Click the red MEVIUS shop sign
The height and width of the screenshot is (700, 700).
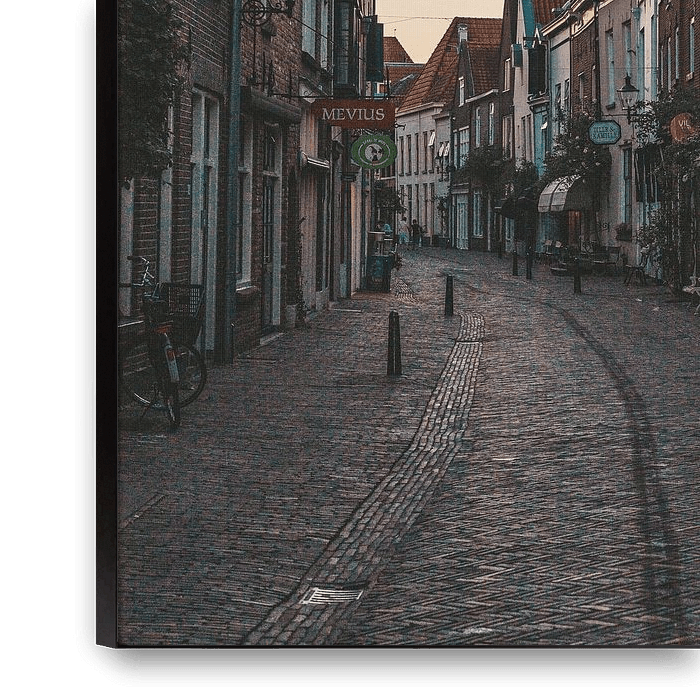point(356,114)
